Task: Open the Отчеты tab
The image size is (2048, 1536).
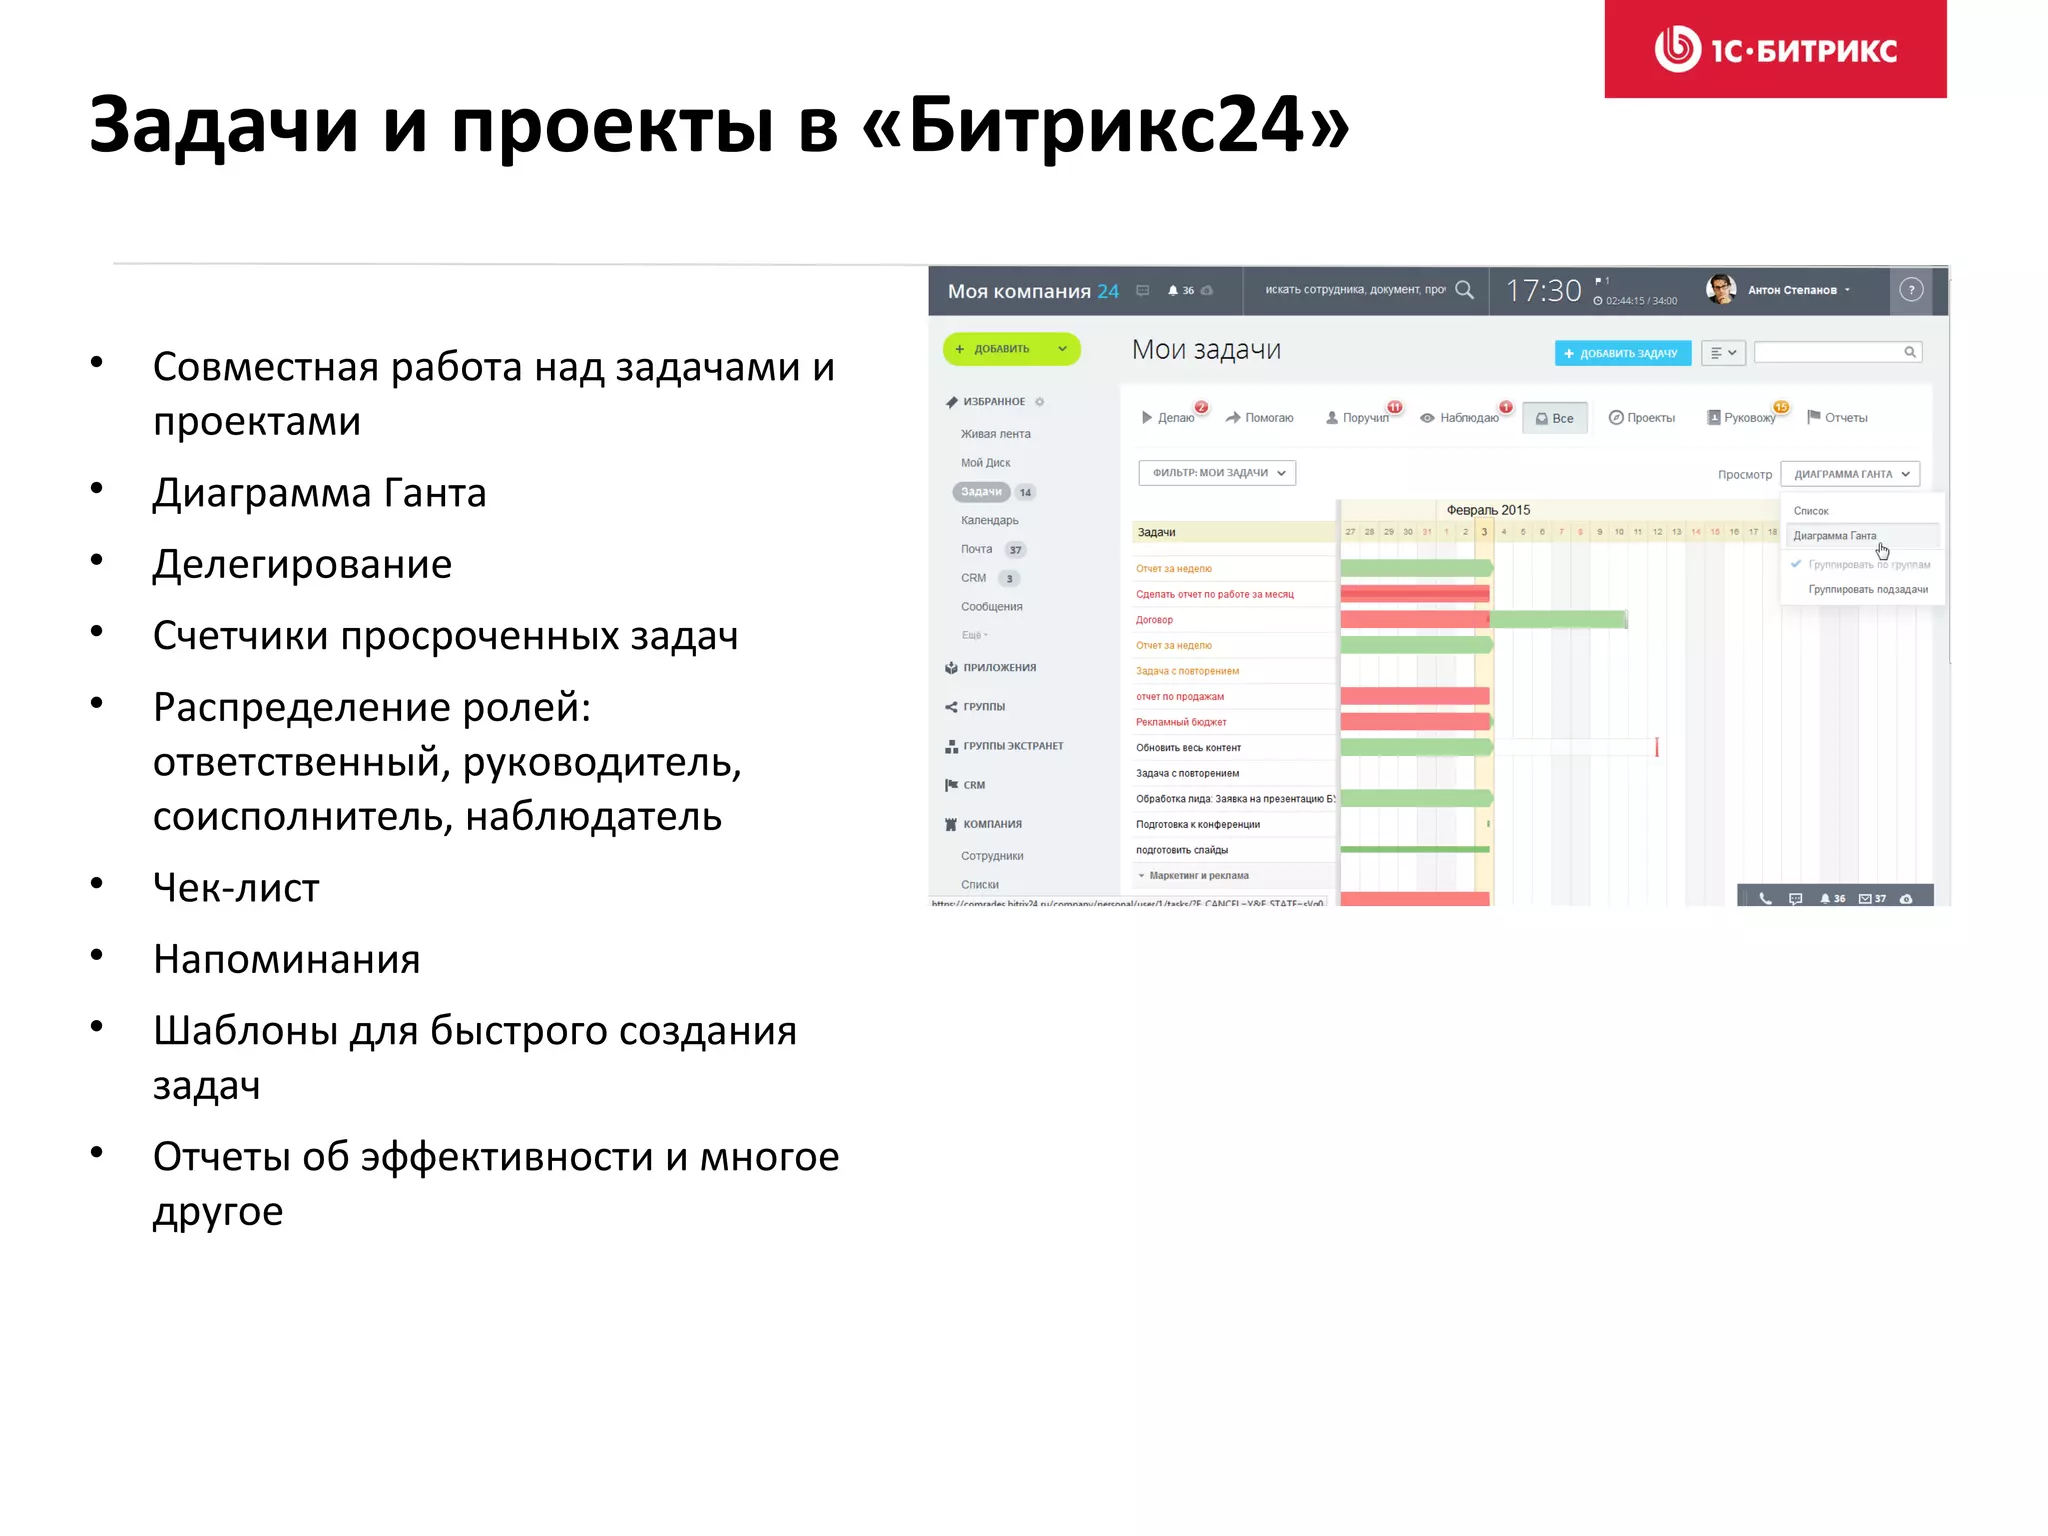Action: (x=1837, y=418)
